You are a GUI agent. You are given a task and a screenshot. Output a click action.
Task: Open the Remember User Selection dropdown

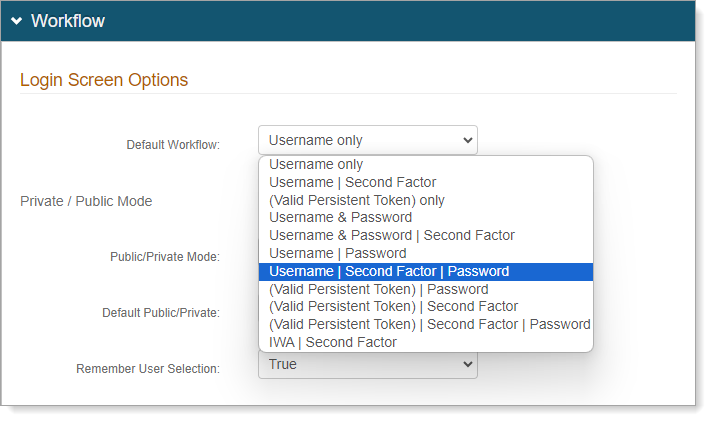(x=367, y=365)
